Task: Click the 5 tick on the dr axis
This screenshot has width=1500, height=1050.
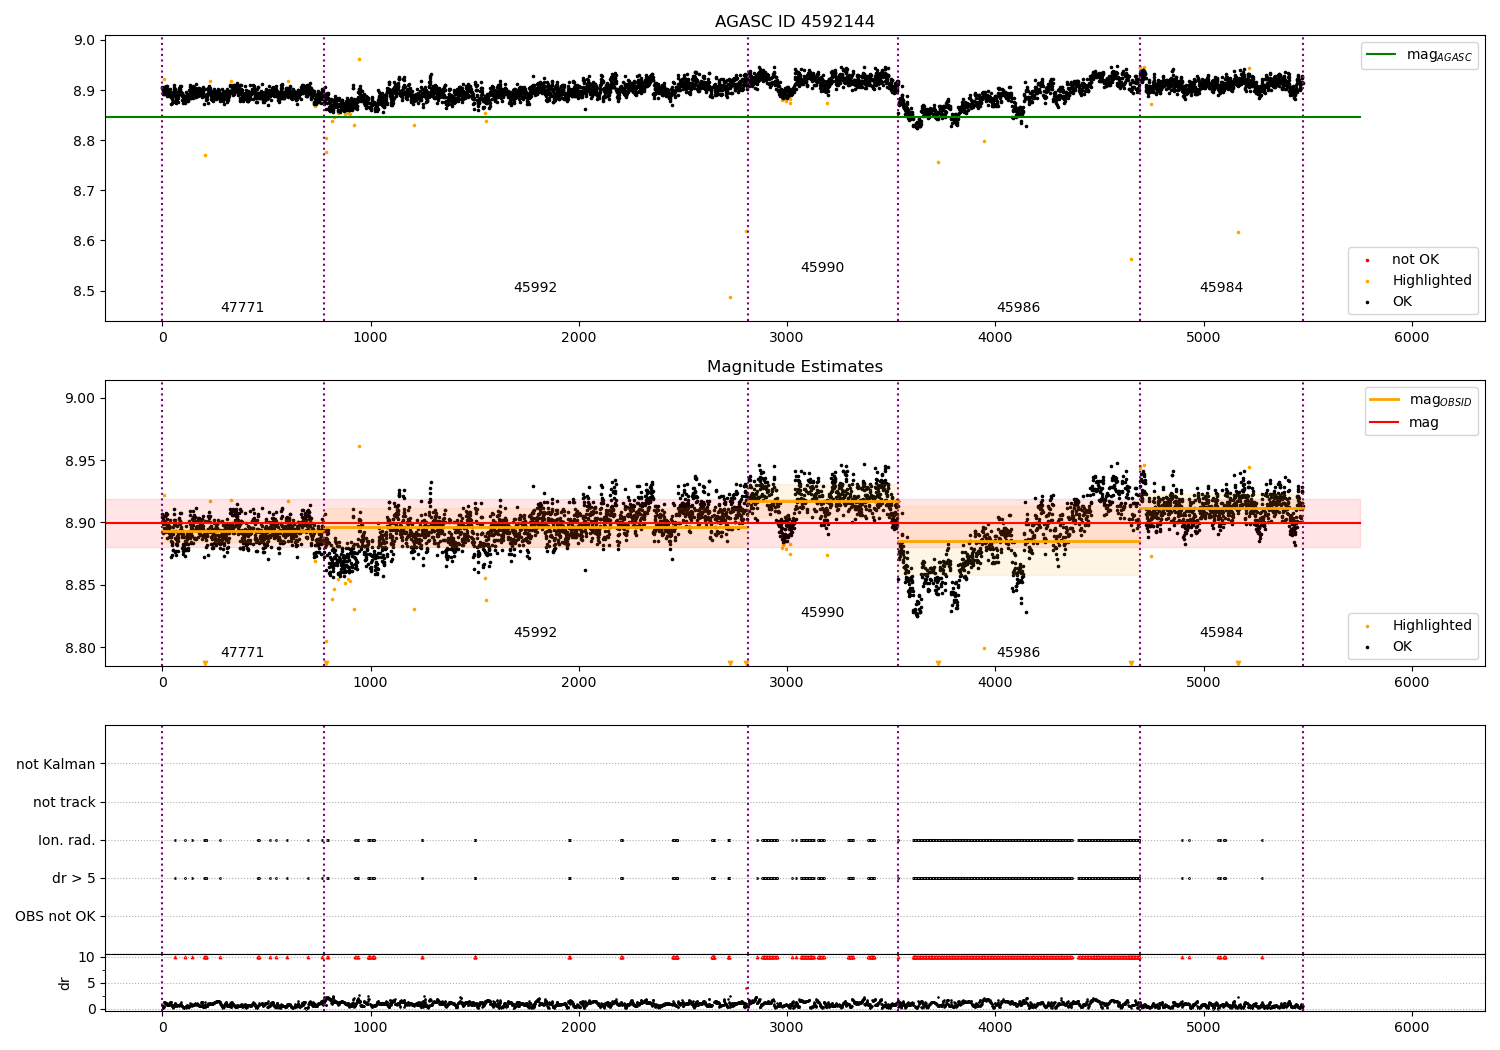Action: [91, 984]
